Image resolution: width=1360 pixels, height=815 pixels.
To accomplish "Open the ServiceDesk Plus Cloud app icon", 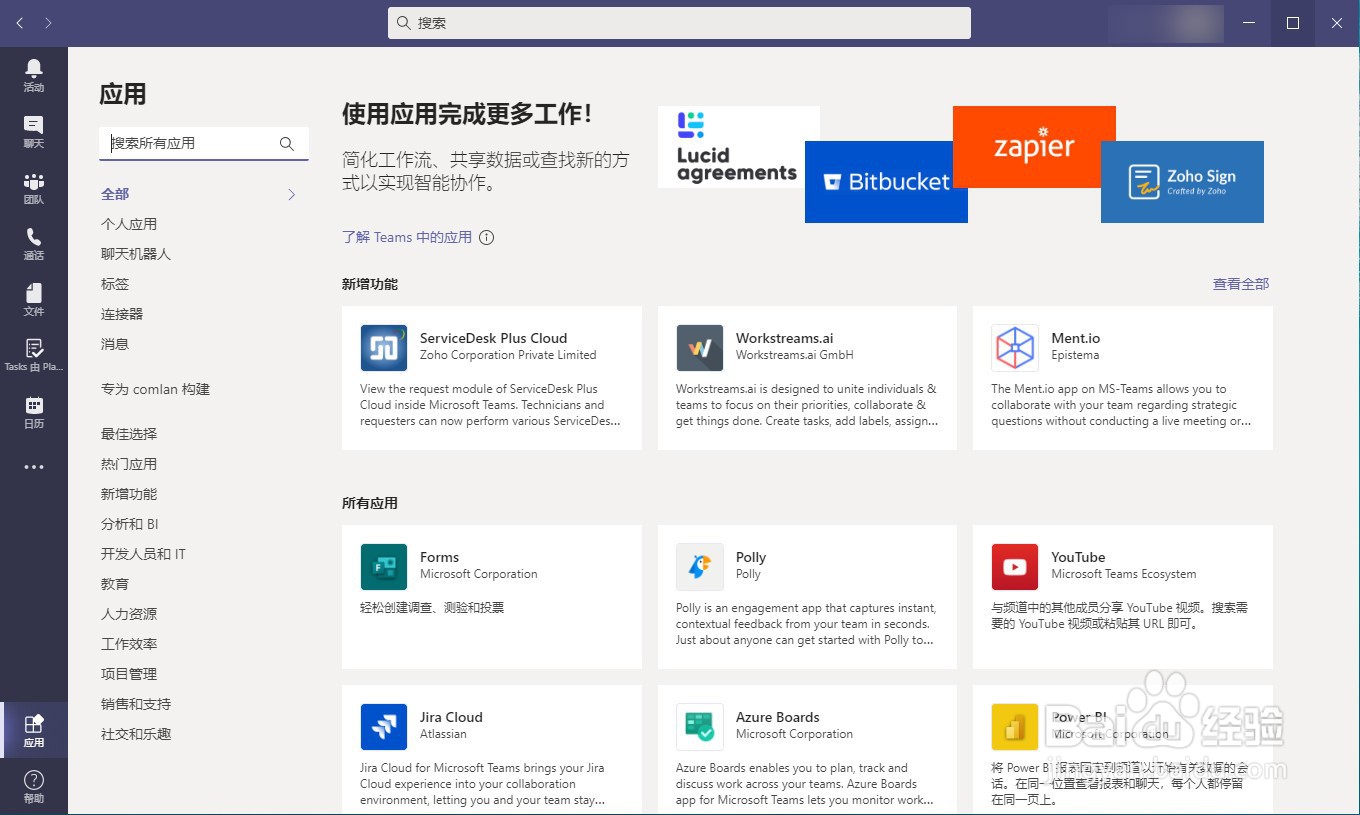I will coord(384,348).
